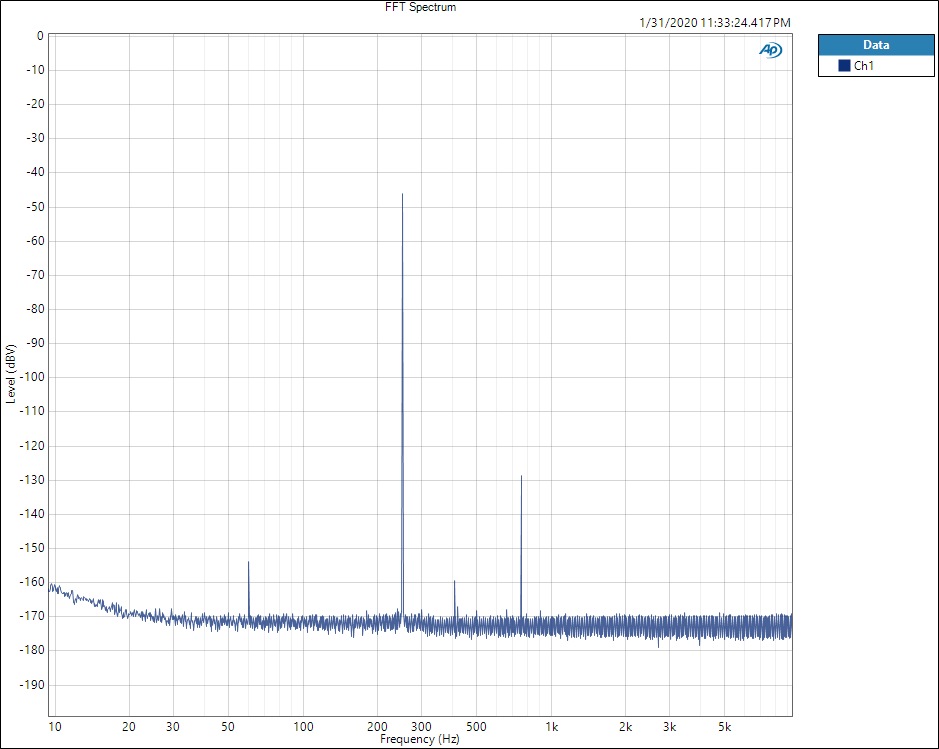Click the harmonic peak near 750 Hz
This screenshot has height=749, width=939.
coord(521,477)
